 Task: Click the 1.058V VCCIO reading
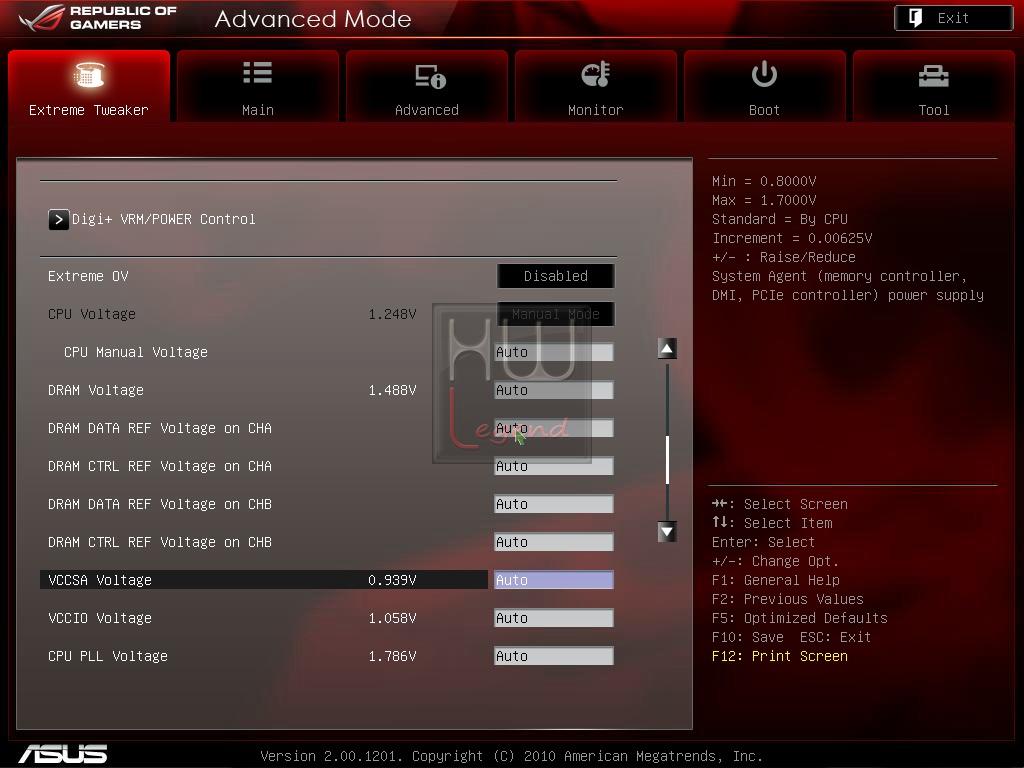pyautogui.click(x=392, y=618)
